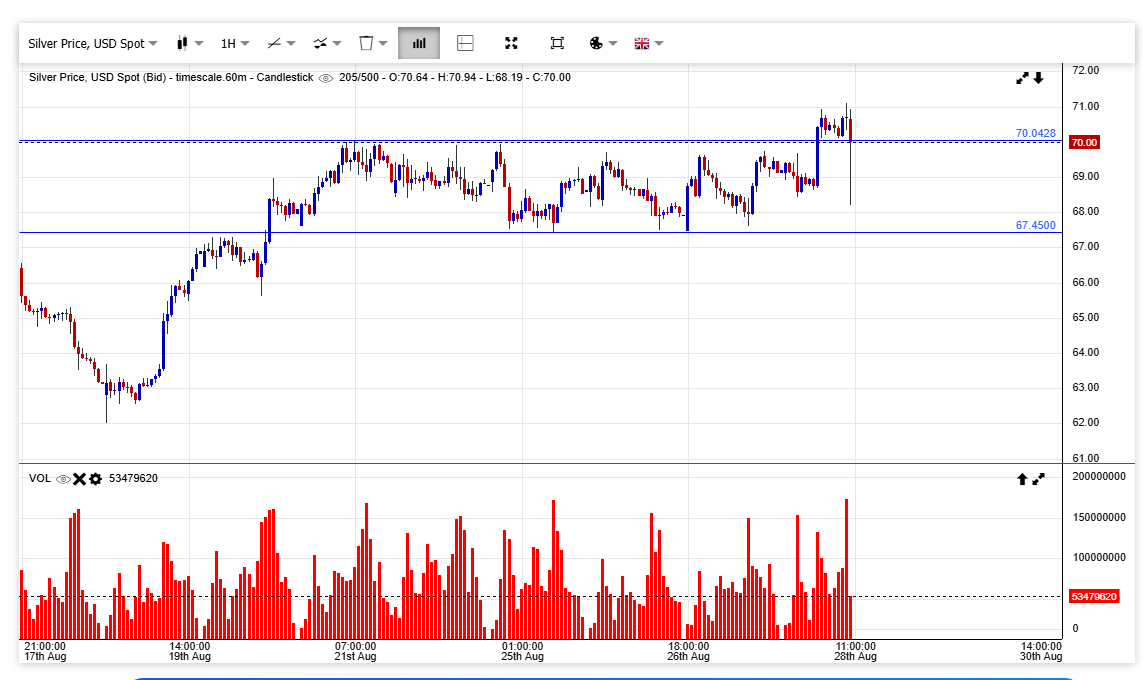Click the expand arrows fullscreen icon
Screen dimensions: 1143x680
tap(511, 44)
